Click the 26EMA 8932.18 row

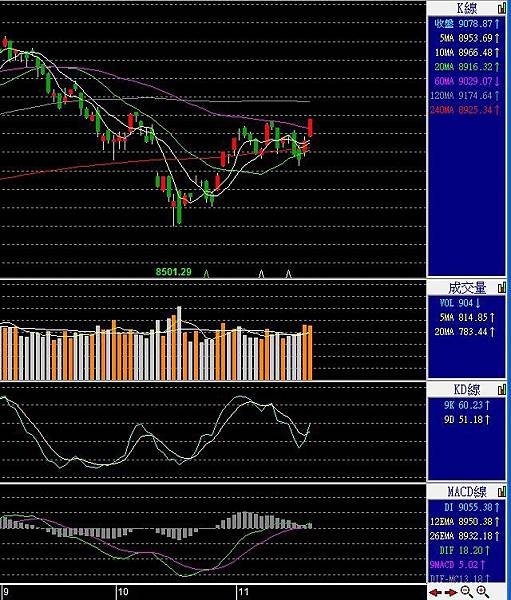point(465,536)
